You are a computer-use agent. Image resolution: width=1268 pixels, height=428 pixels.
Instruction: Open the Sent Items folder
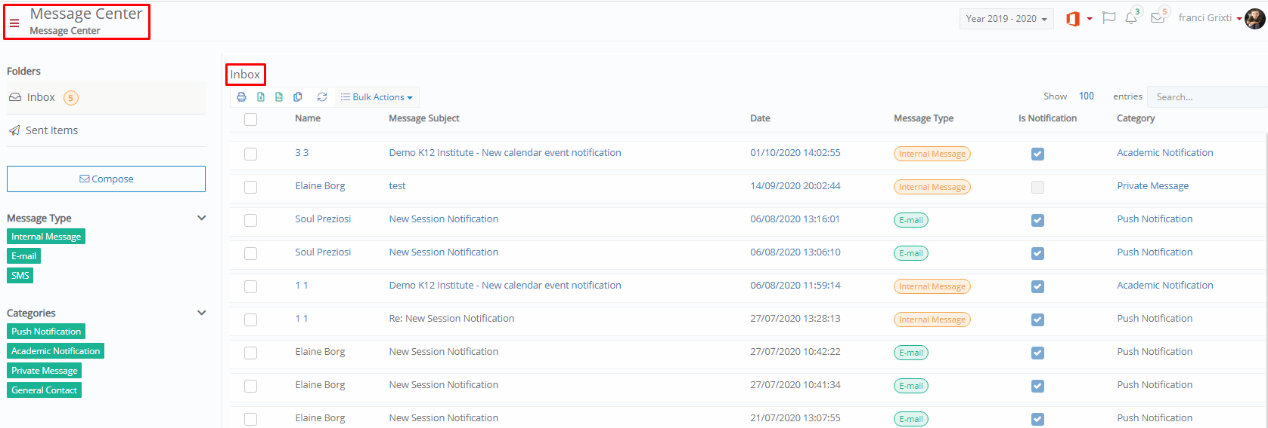point(104,130)
